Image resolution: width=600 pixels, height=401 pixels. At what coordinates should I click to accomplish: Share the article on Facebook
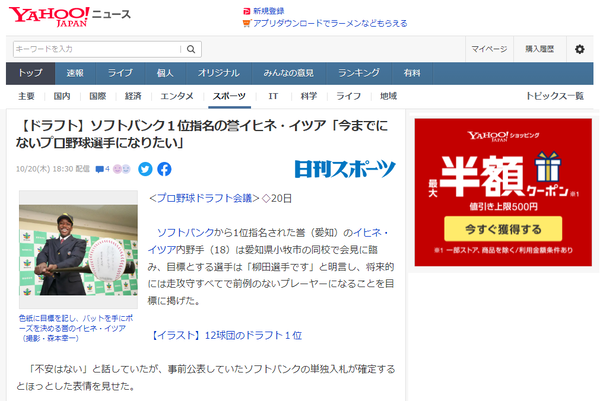164,169
